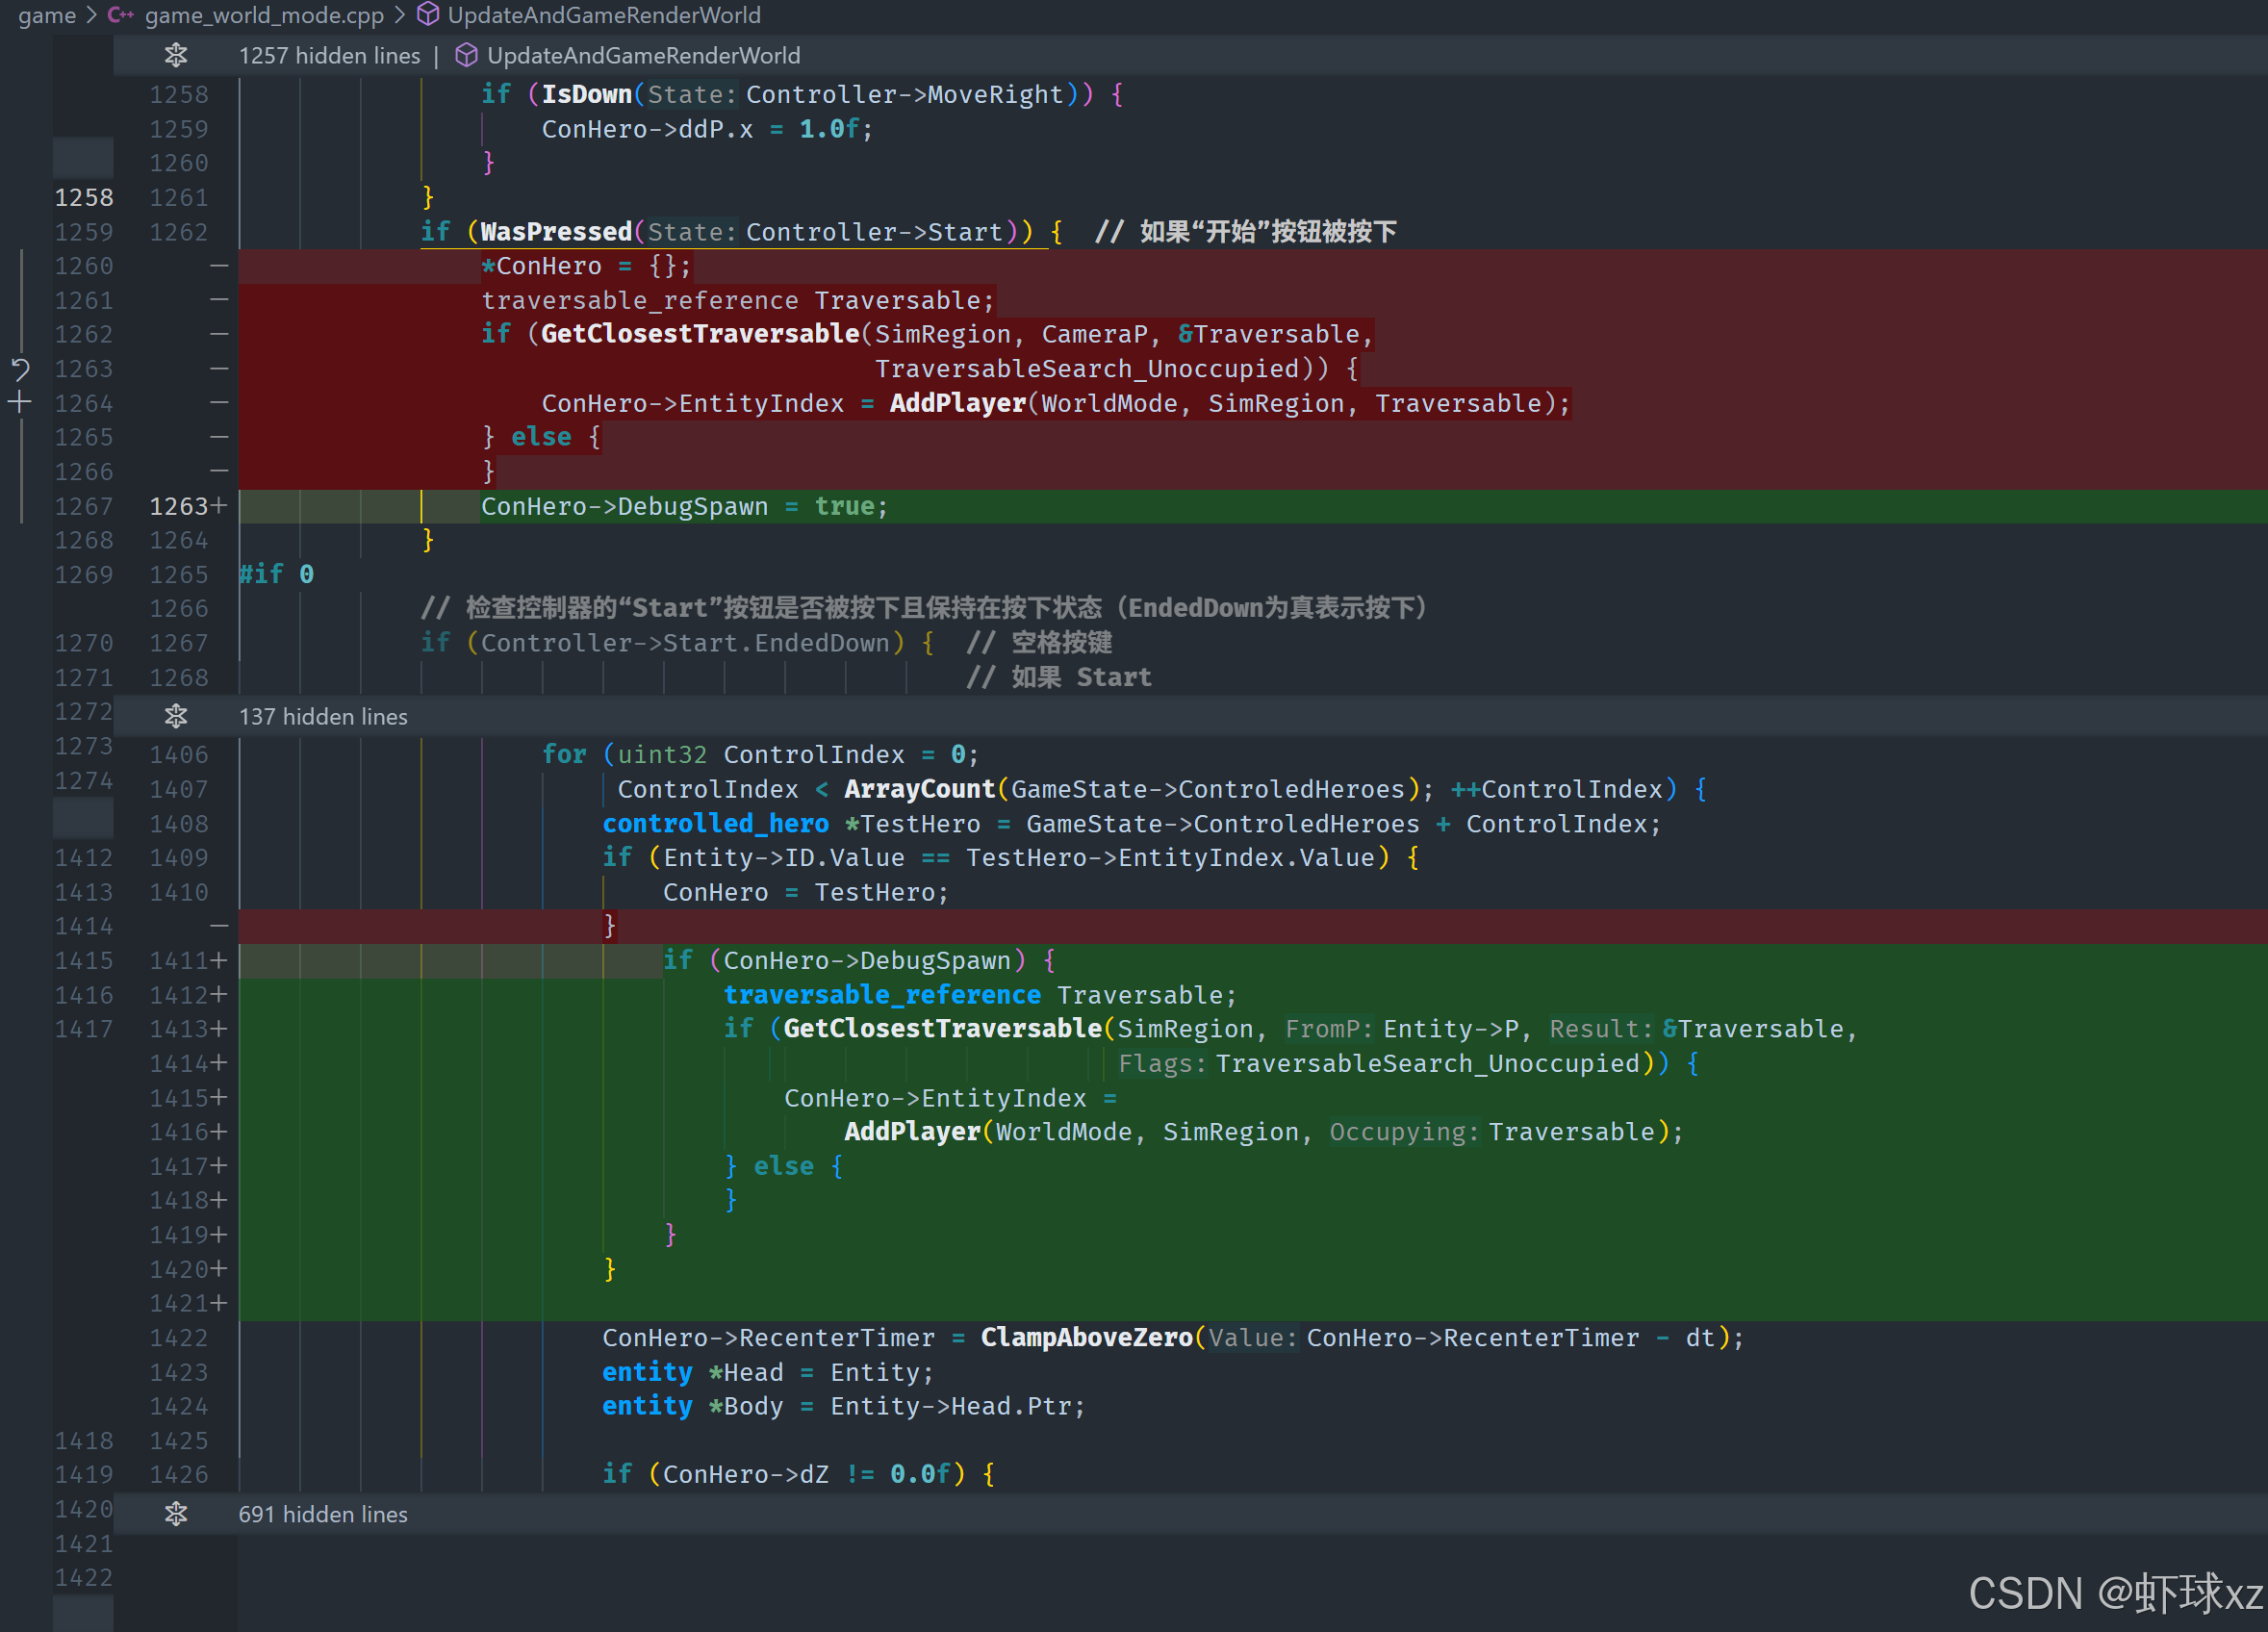
Task: Open UpdateAndGameRenderWorld breadcrumb symbol dropdown
Action: 604,15
